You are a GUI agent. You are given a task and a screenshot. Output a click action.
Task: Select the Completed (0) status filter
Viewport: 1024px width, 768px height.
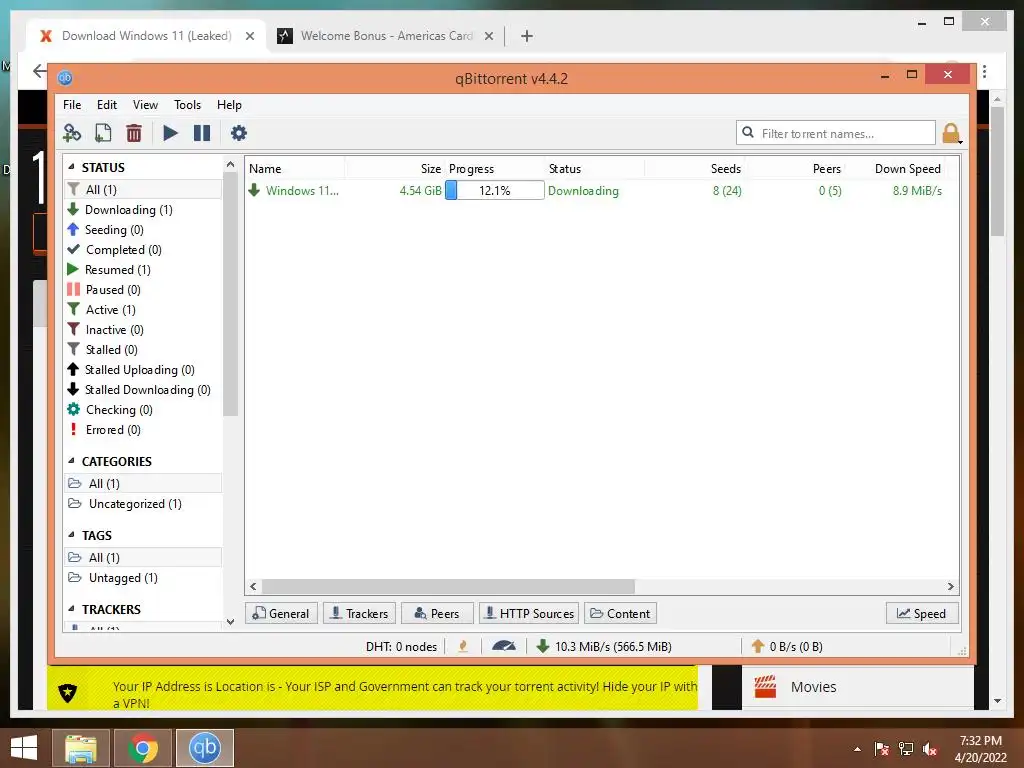click(123, 250)
